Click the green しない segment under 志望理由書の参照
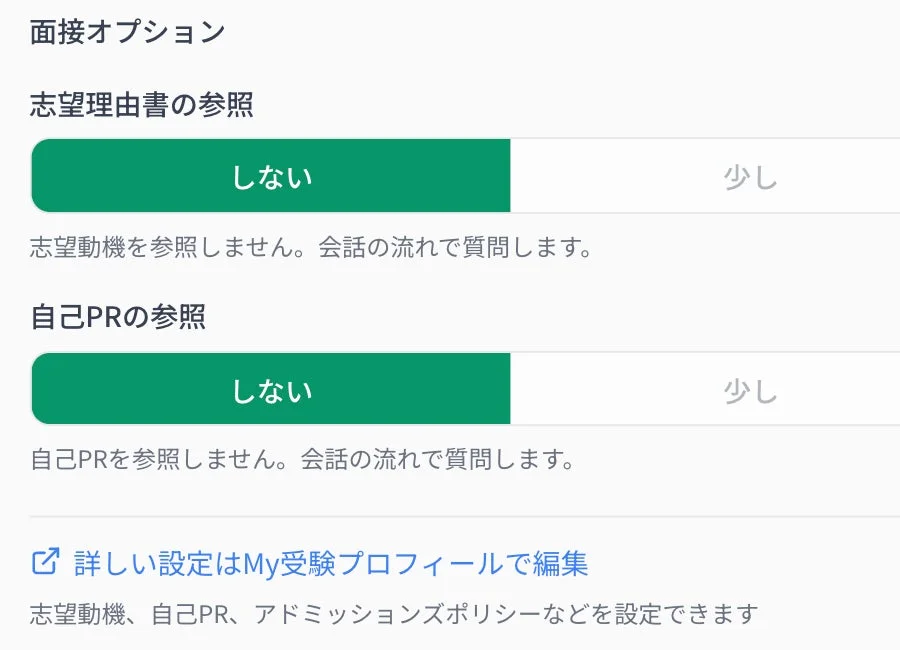 tap(270, 174)
